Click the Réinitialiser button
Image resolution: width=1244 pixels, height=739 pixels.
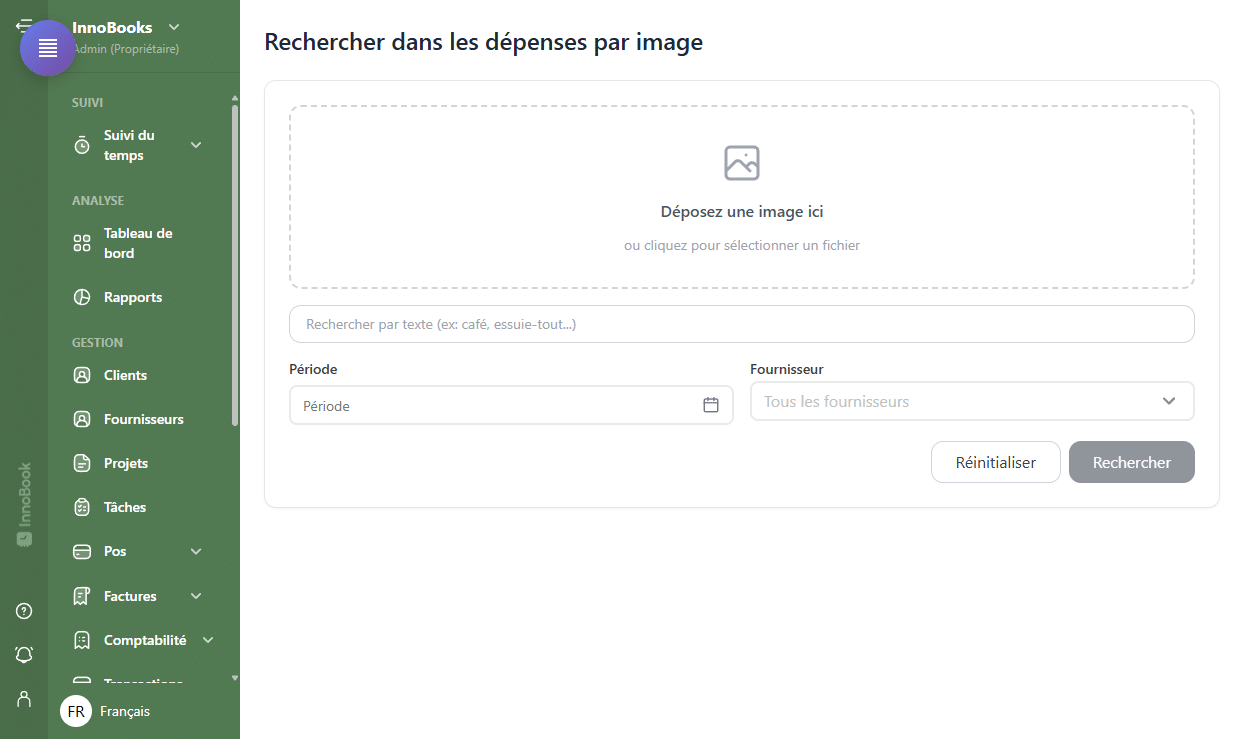click(995, 462)
